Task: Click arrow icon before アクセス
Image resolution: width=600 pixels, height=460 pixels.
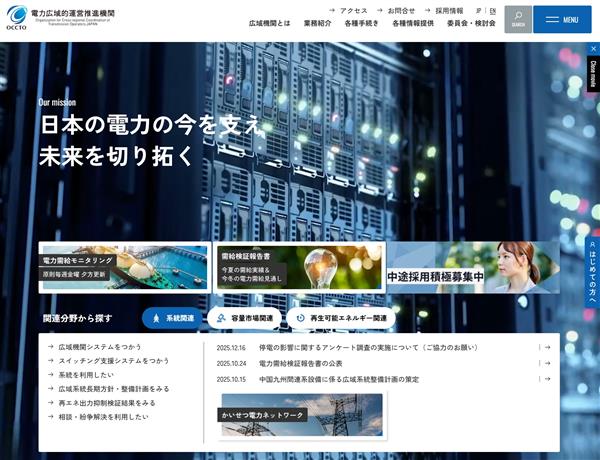Action: pos(332,10)
